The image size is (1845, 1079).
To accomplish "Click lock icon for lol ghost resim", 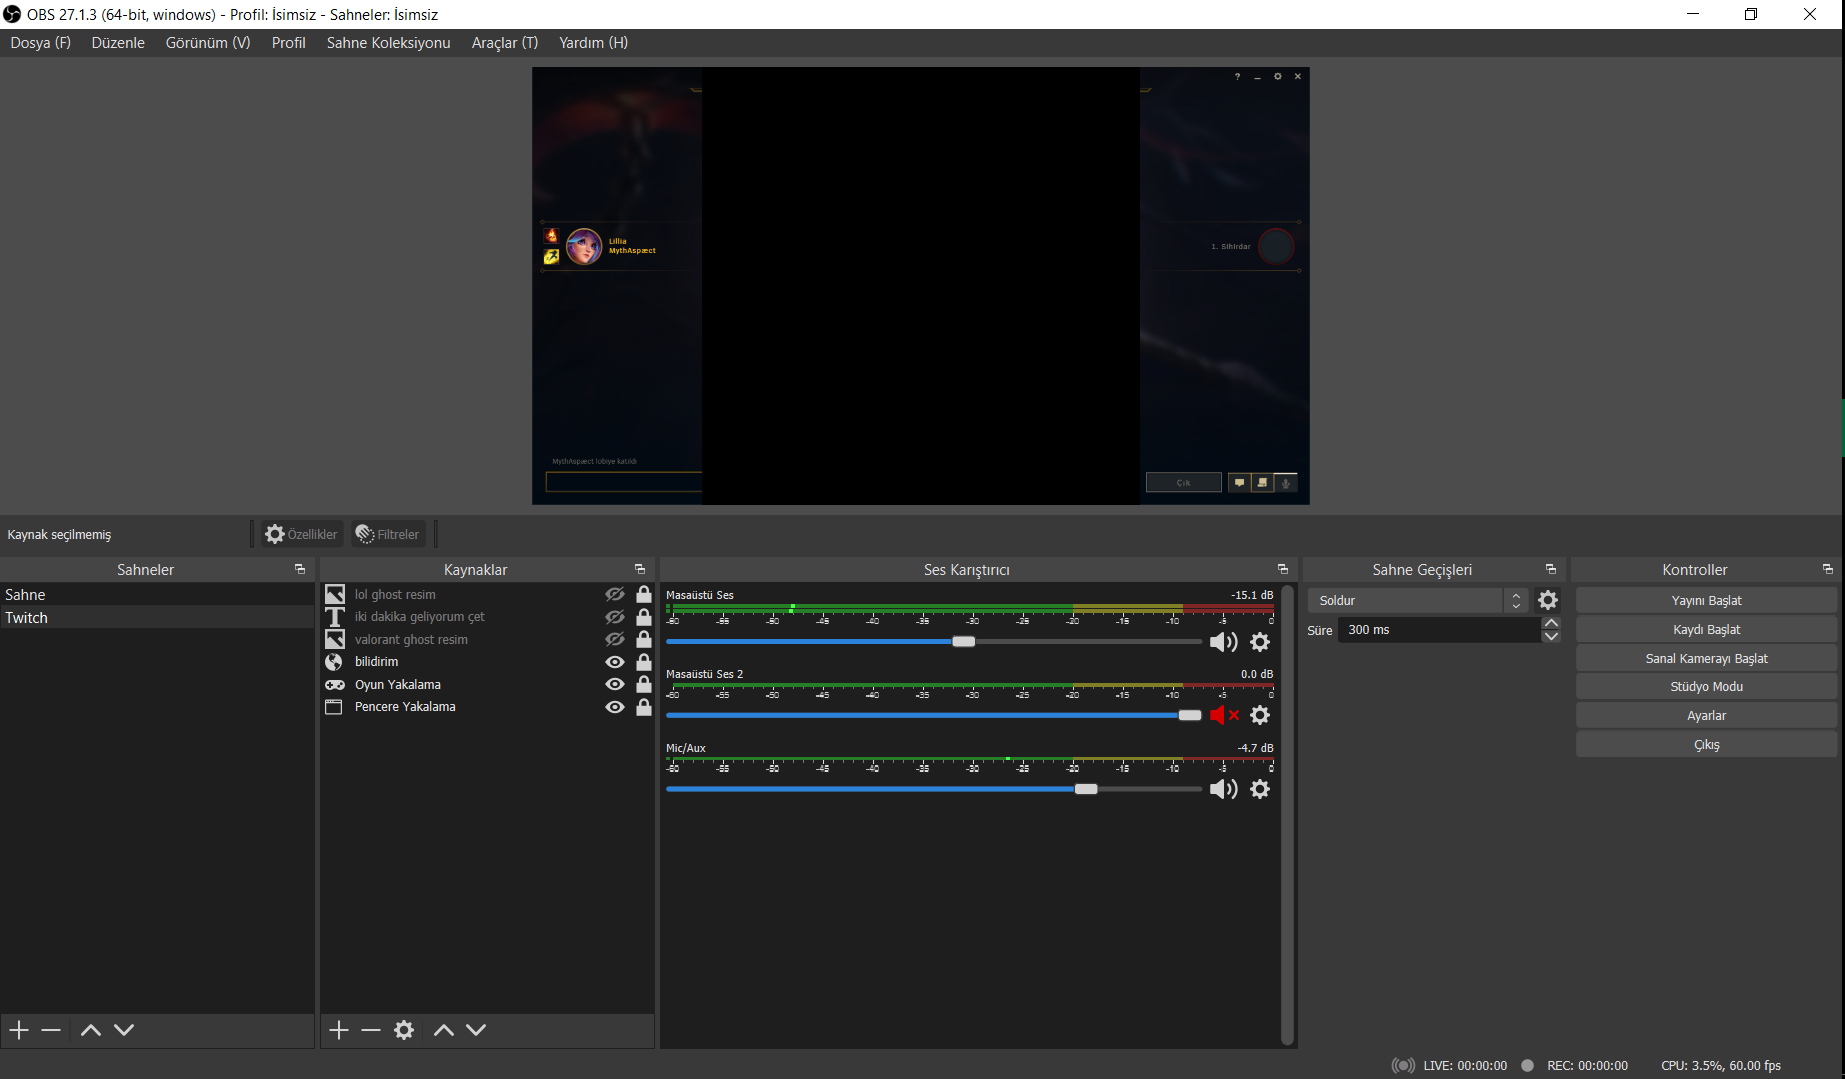I will (x=644, y=594).
